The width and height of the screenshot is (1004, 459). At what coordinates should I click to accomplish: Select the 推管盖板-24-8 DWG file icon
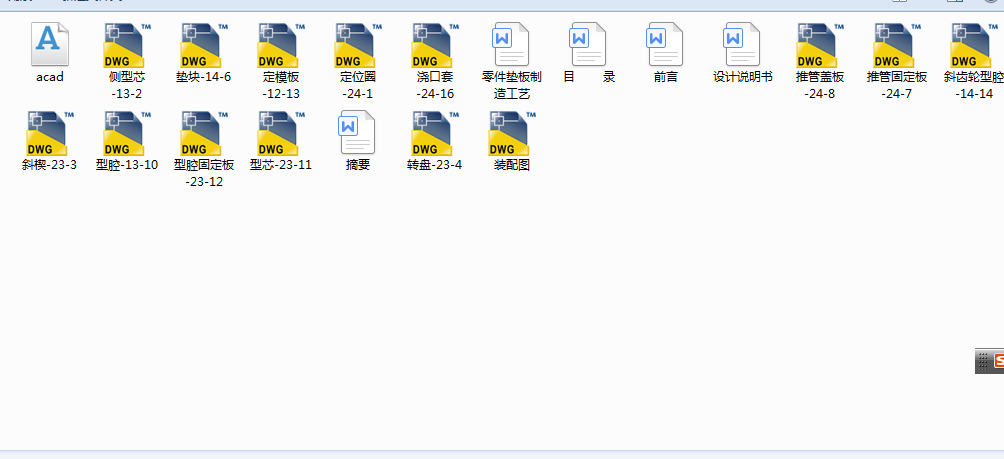(820, 45)
